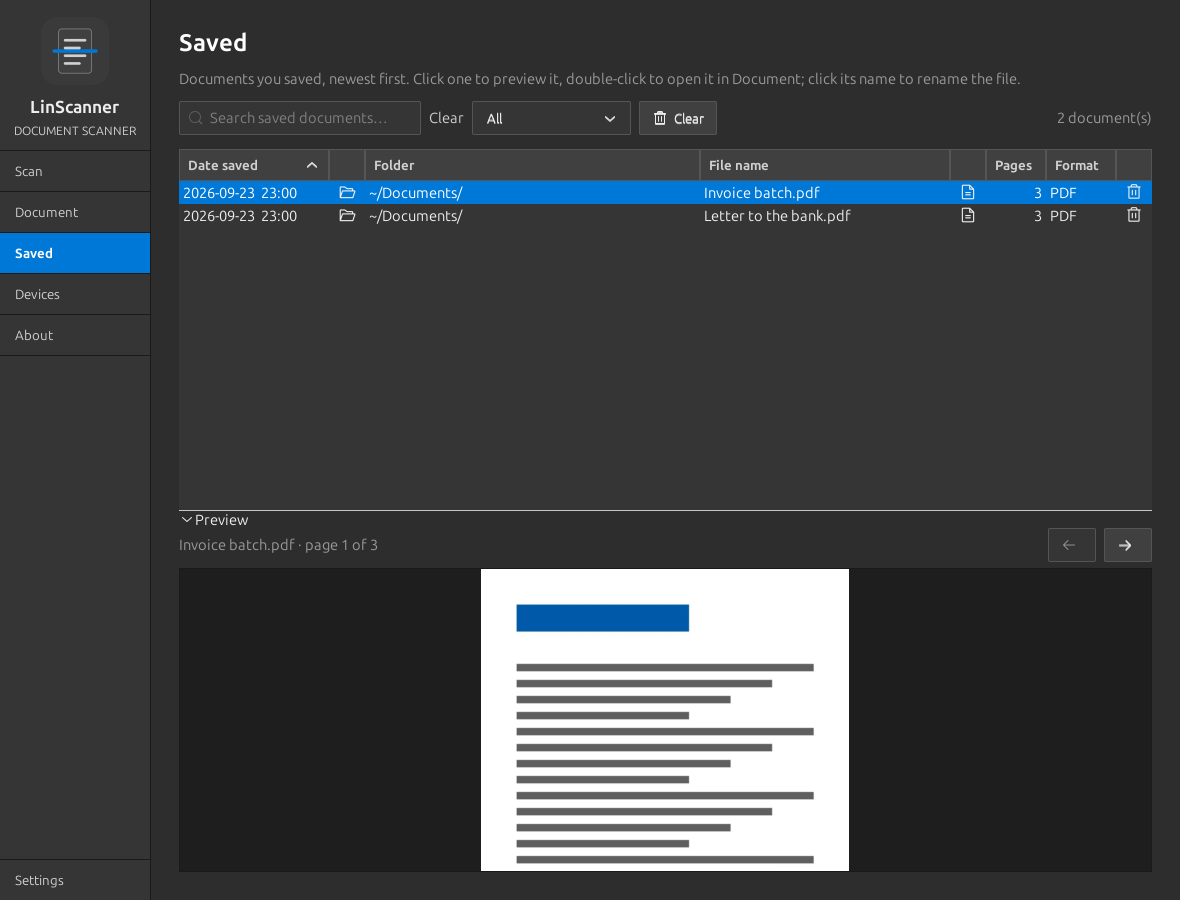Viewport: 1180px width, 900px height.
Task: Click ~/Documents/ folder path for Invoice batch.pdf
Action: coord(415,193)
